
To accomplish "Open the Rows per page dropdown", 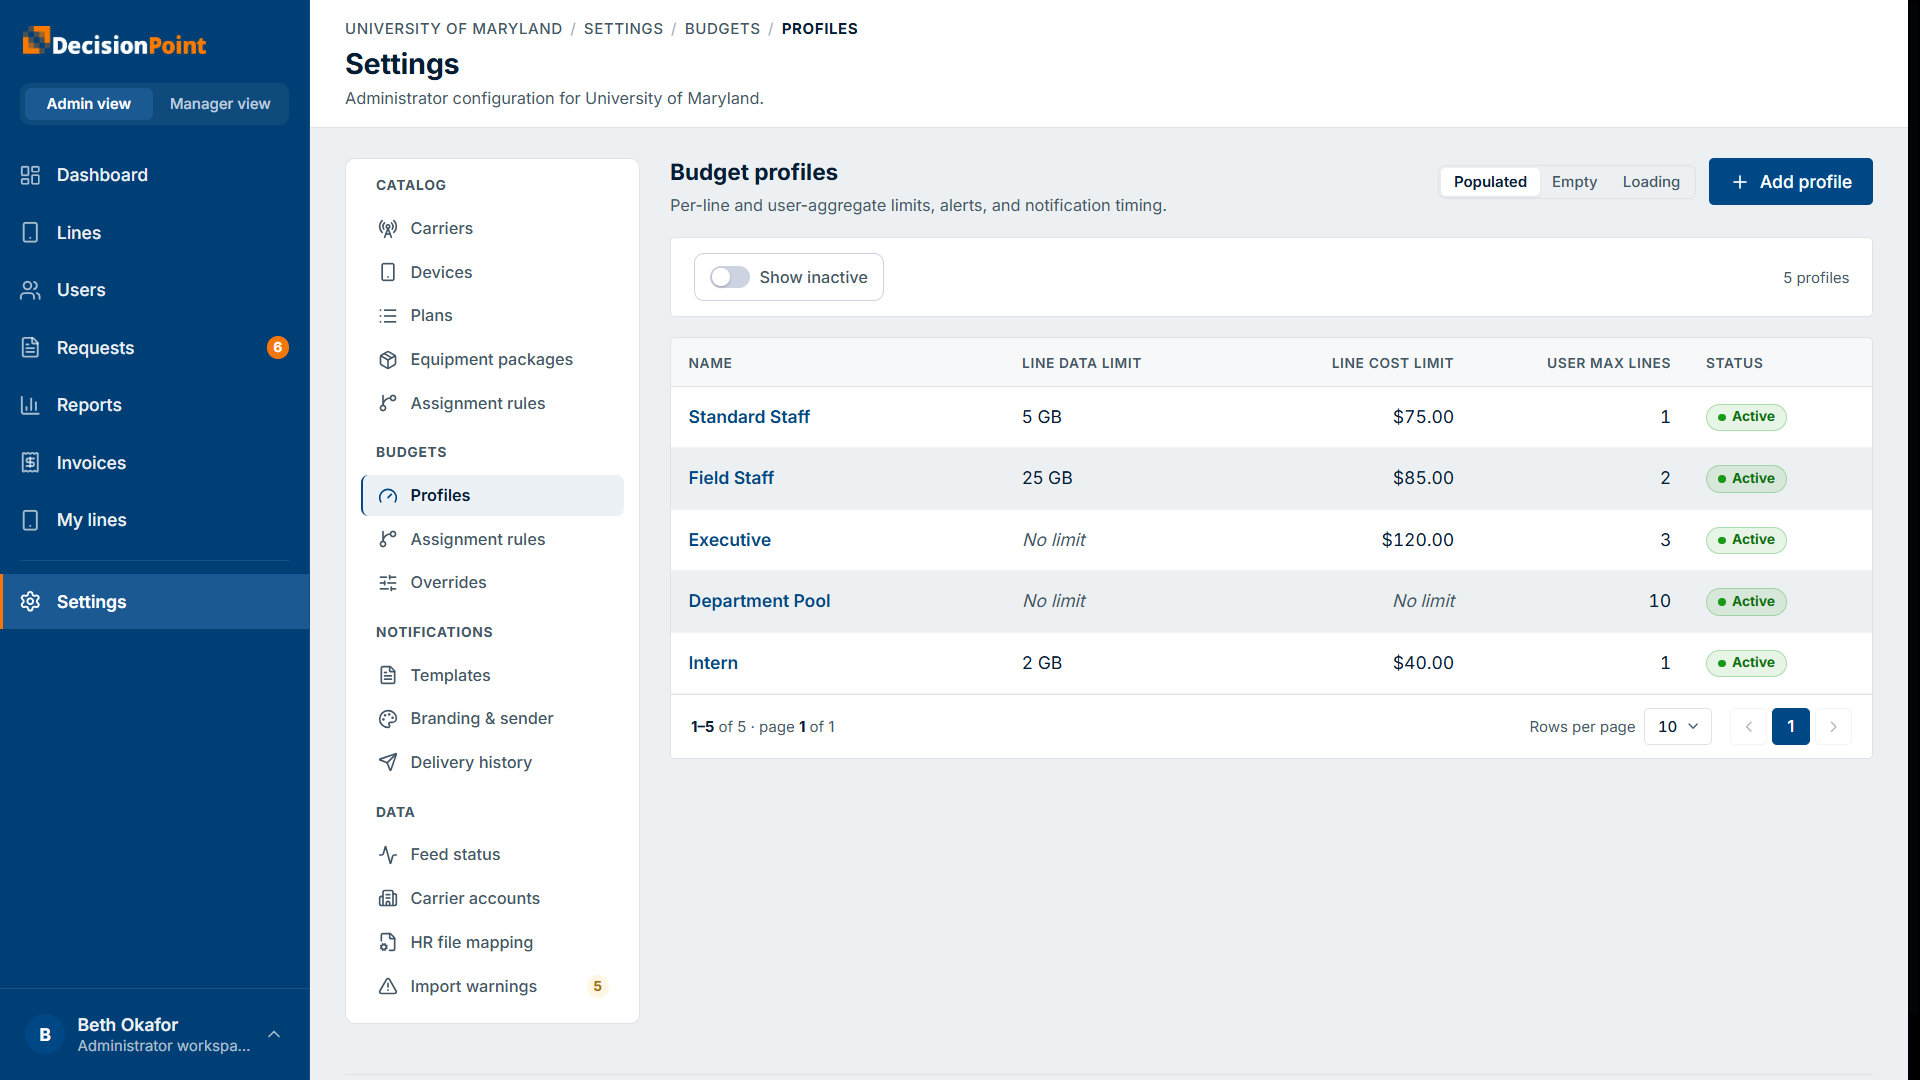I will pyautogui.click(x=1678, y=727).
